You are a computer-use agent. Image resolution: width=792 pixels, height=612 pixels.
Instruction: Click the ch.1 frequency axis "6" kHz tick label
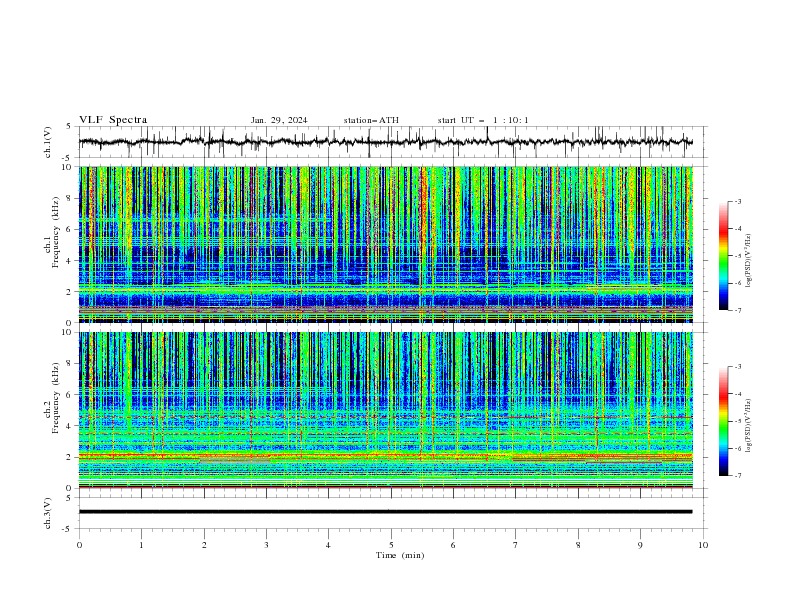click(x=70, y=229)
